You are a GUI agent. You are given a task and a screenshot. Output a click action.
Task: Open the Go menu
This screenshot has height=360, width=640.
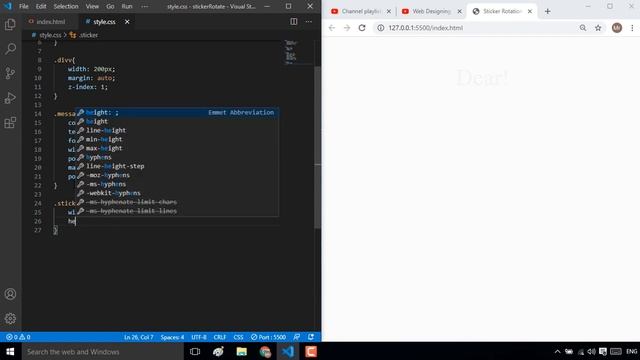(x=110, y=7)
